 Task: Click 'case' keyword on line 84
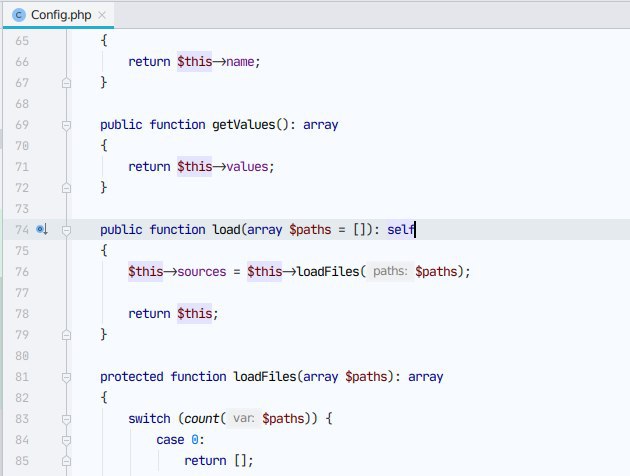[x=170, y=439]
